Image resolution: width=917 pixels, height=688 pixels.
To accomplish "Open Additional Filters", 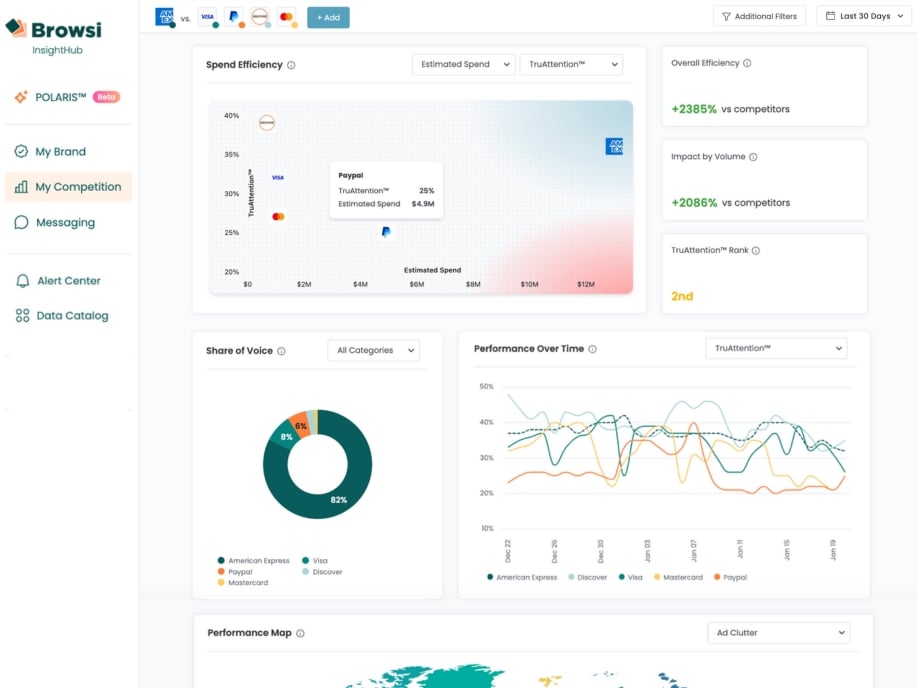I will (759, 16).
